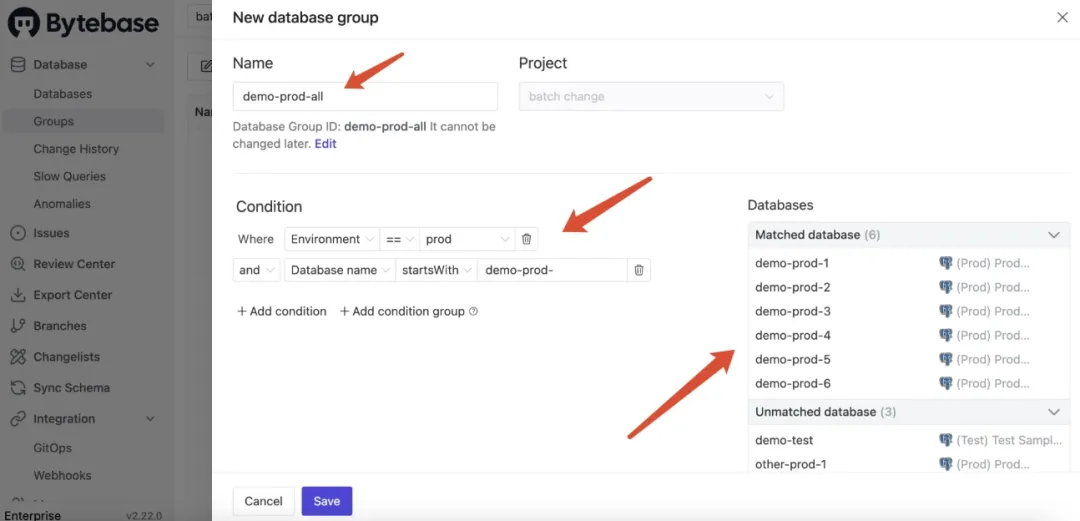Save the new database group
1080x521 pixels.
[327, 501]
